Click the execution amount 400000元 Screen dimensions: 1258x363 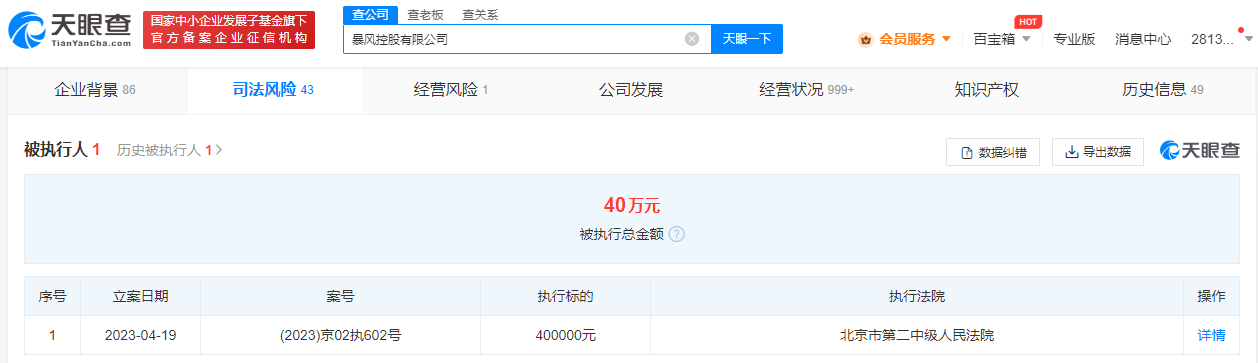pyautogui.click(x=566, y=336)
